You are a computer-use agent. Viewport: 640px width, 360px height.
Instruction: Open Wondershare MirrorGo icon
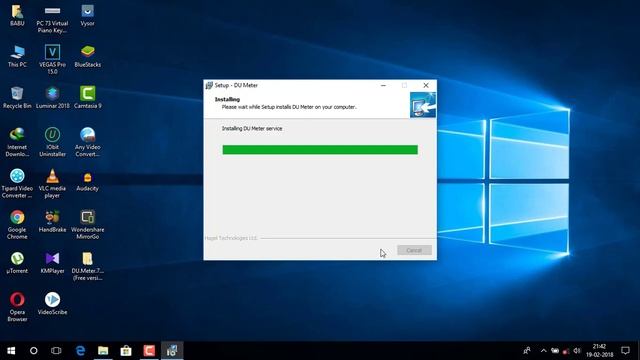coord(87,224)
